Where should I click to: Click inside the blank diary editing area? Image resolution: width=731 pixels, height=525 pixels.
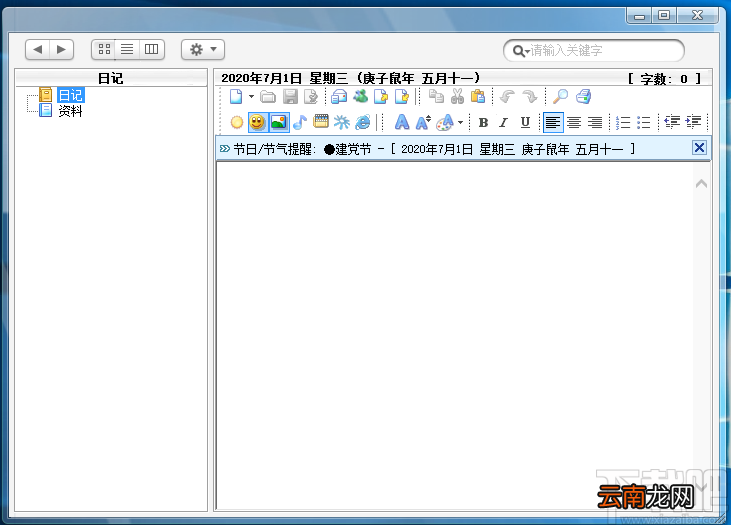pyautogui.click(x=455, y=336)
